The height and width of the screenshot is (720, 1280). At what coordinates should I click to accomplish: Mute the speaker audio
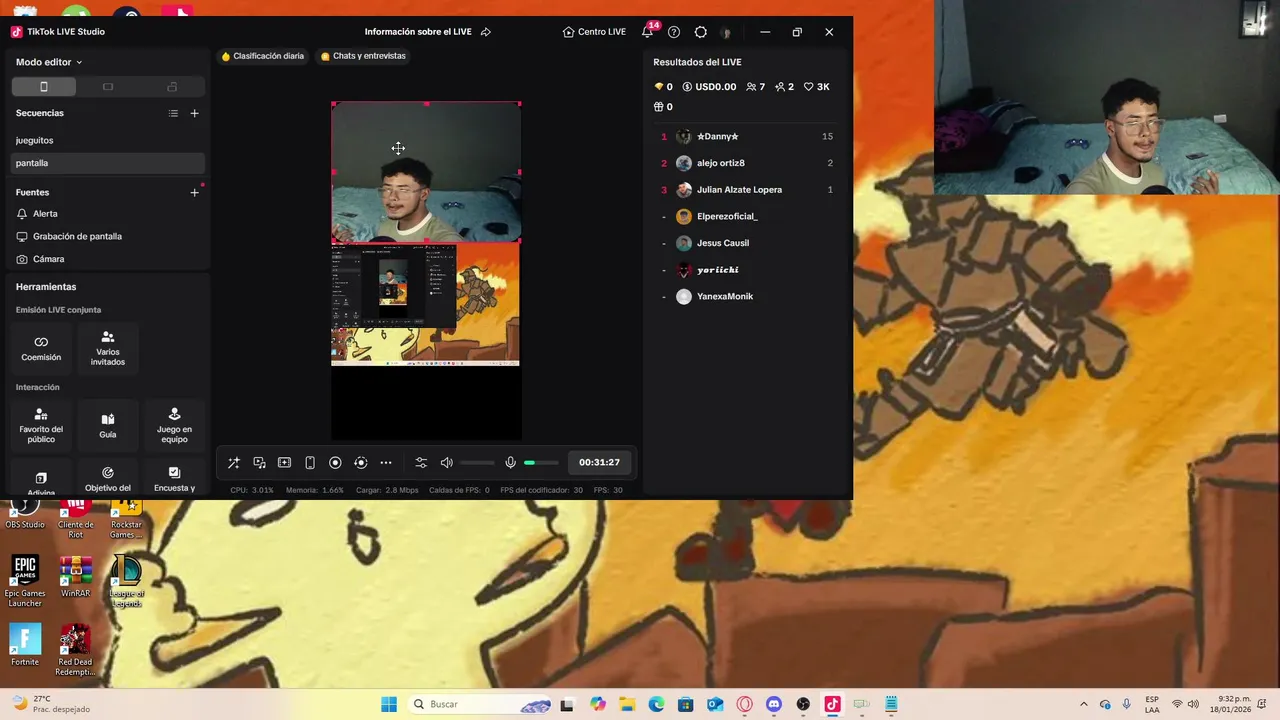pos(447,462)
